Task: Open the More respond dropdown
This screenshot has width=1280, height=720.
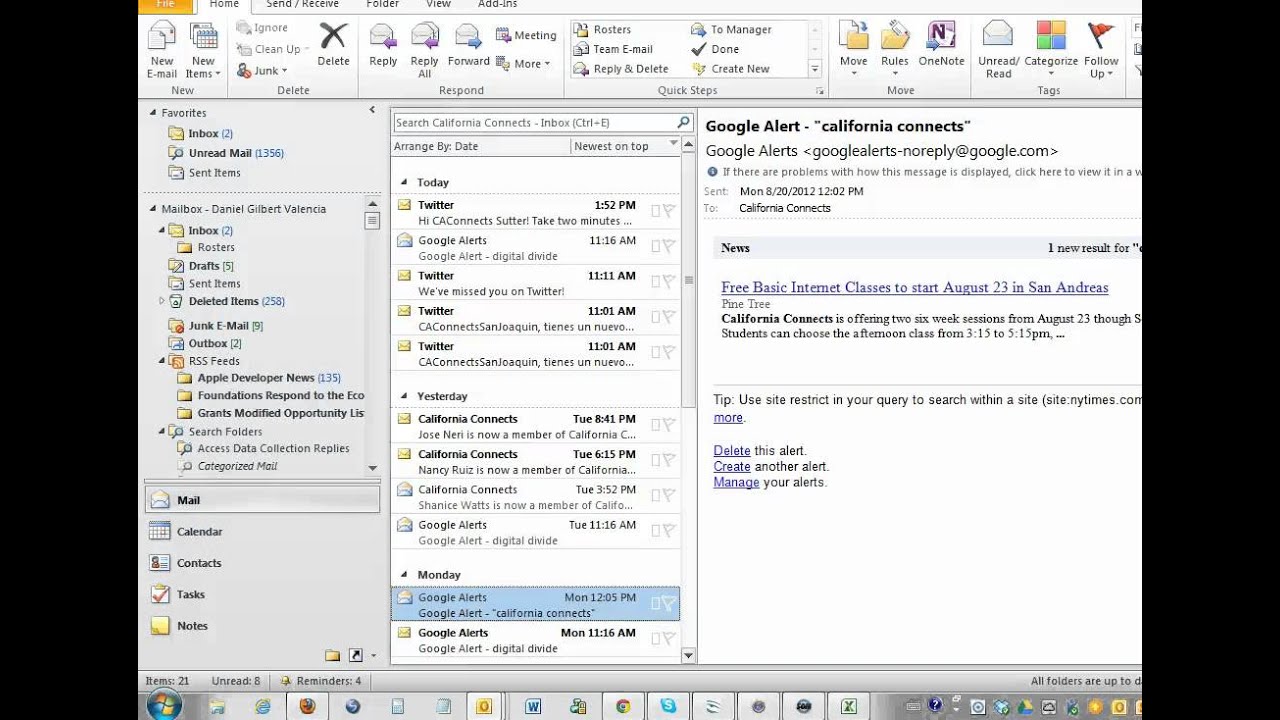Action: (x=524, y=64)
